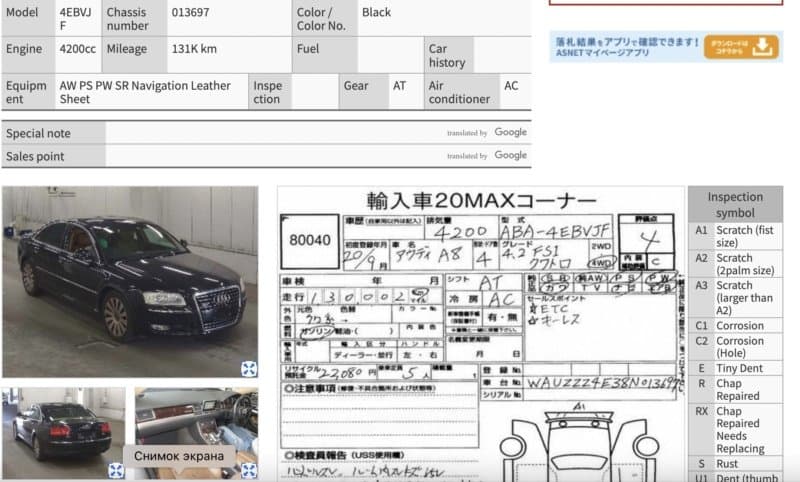The image size is (800, 482).
Task: Open the auction inspection sheet image
Action: (x=481, y=334)
